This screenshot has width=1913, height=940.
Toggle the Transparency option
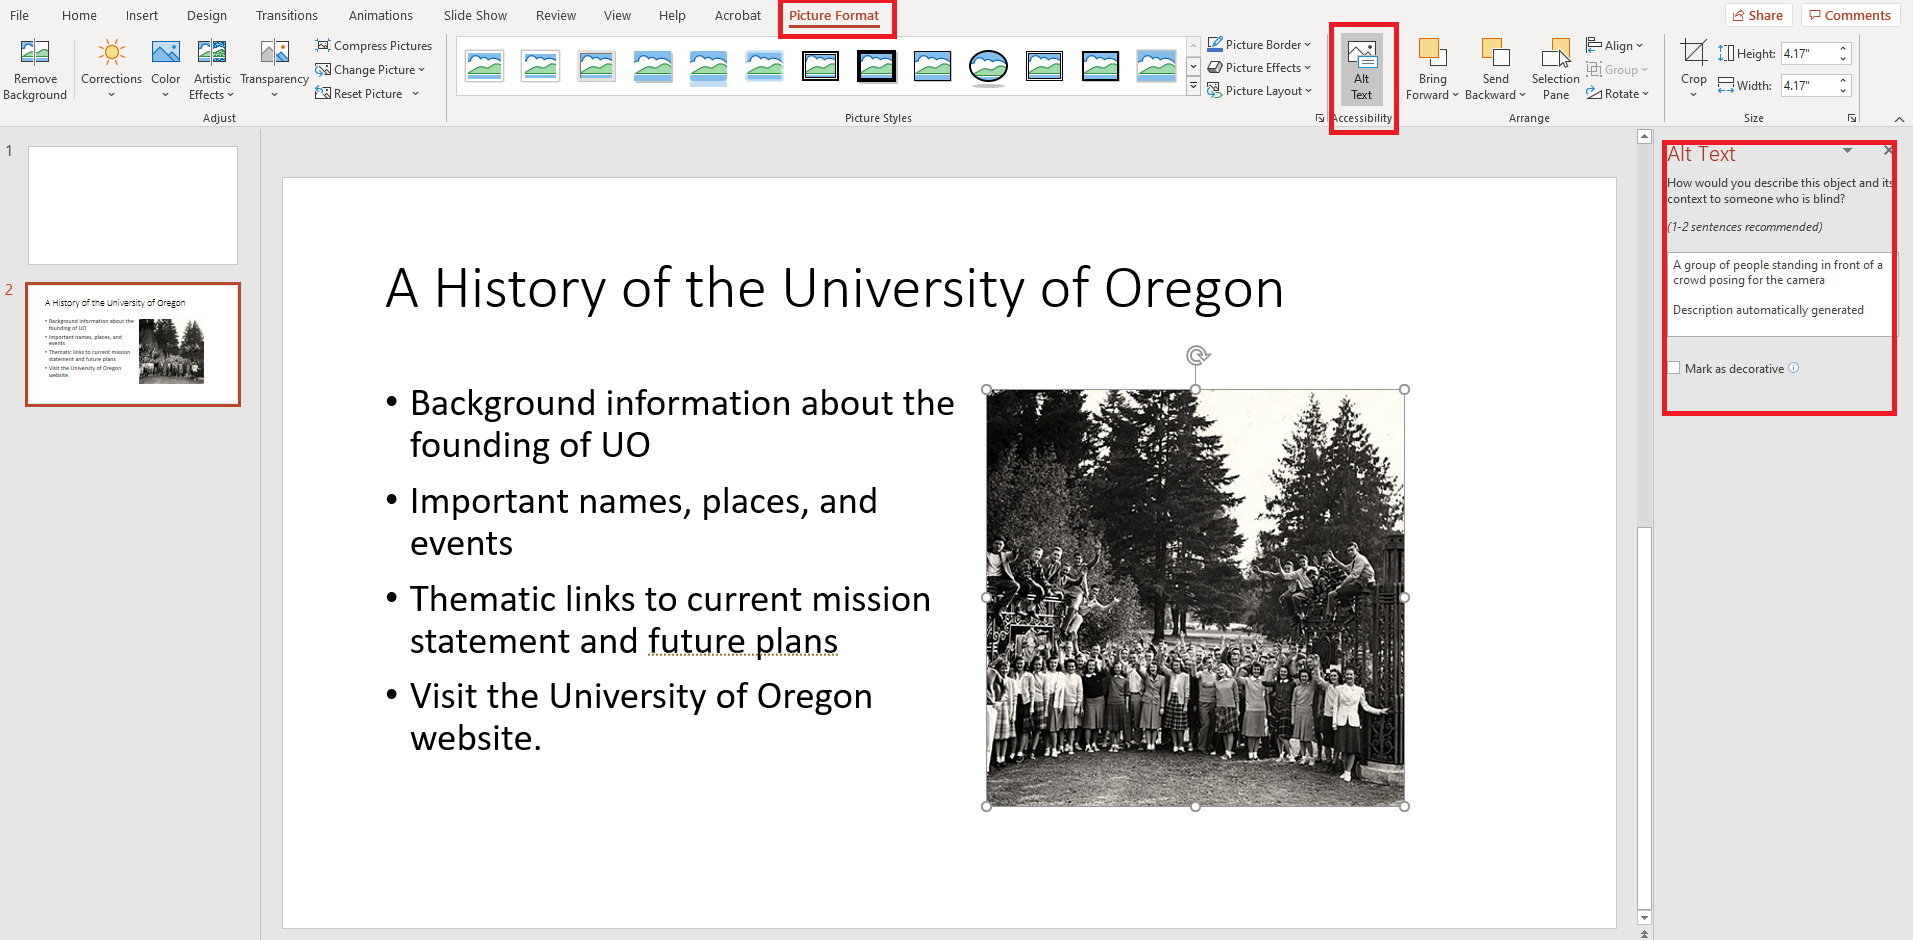pyautogui.click(x=274, y=68)
